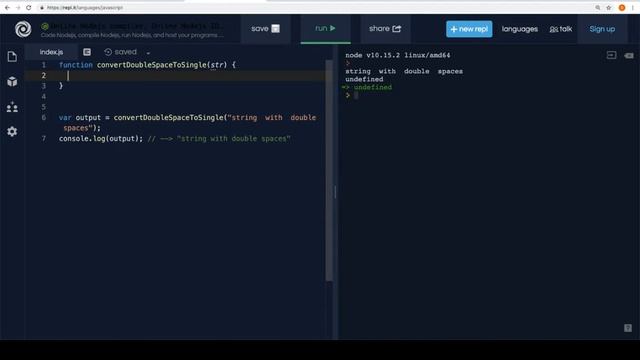The width and height of the screenshot is (640, 360).
Task: Click the editor-console split divider handle
Action: click(335, 192)
